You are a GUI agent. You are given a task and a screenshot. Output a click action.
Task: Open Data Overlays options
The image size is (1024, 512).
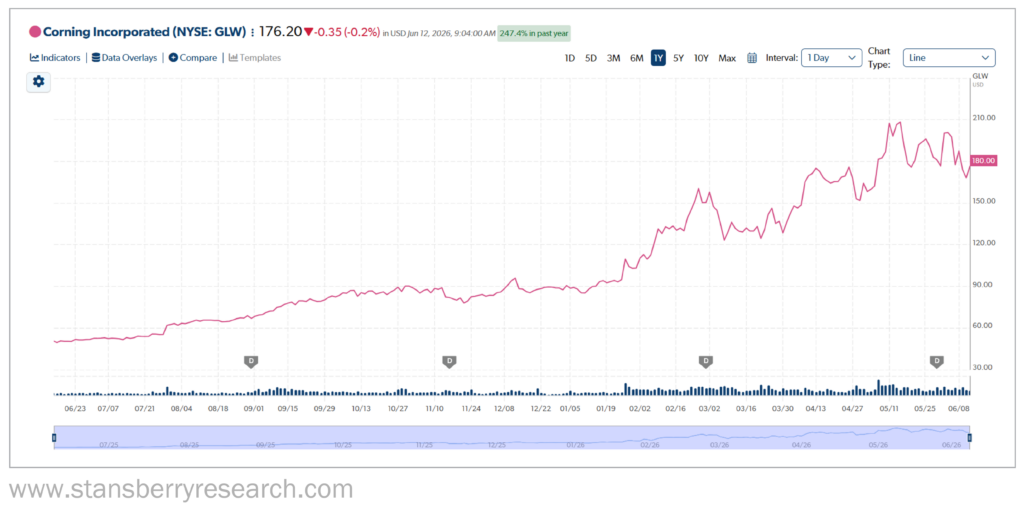(x=124, y=57)
